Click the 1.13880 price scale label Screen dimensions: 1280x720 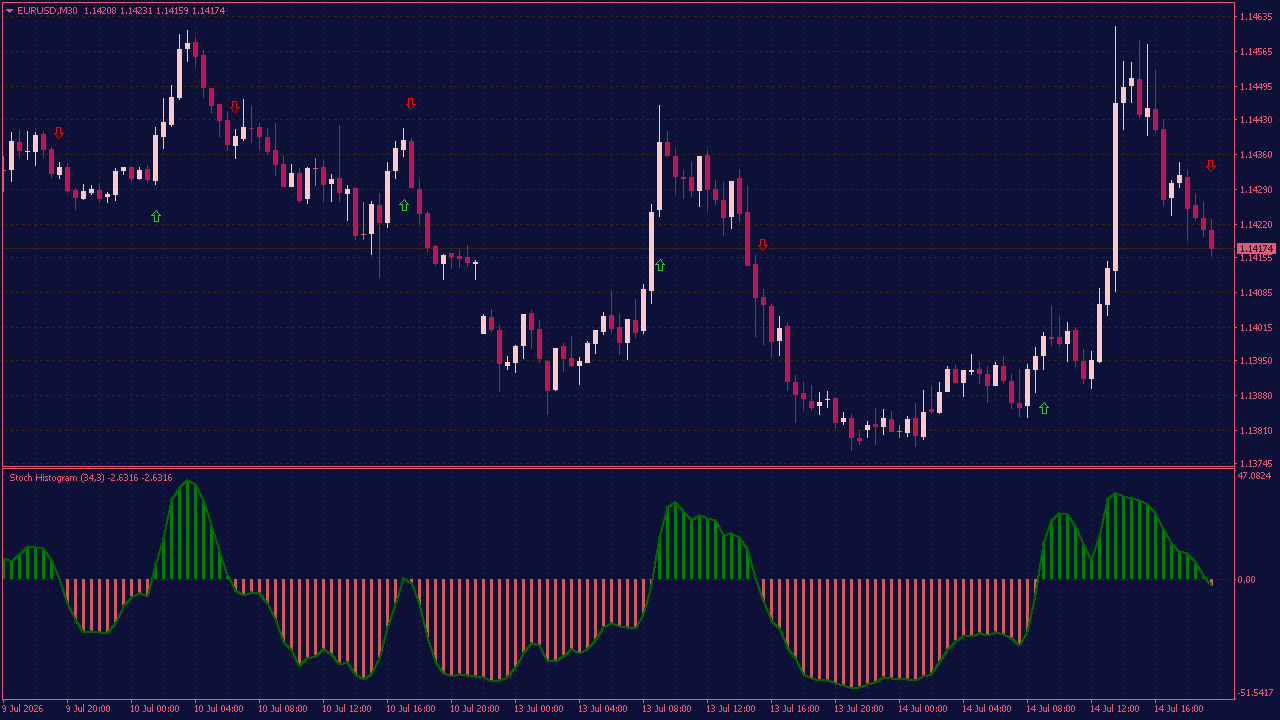tap(1256, 396)
